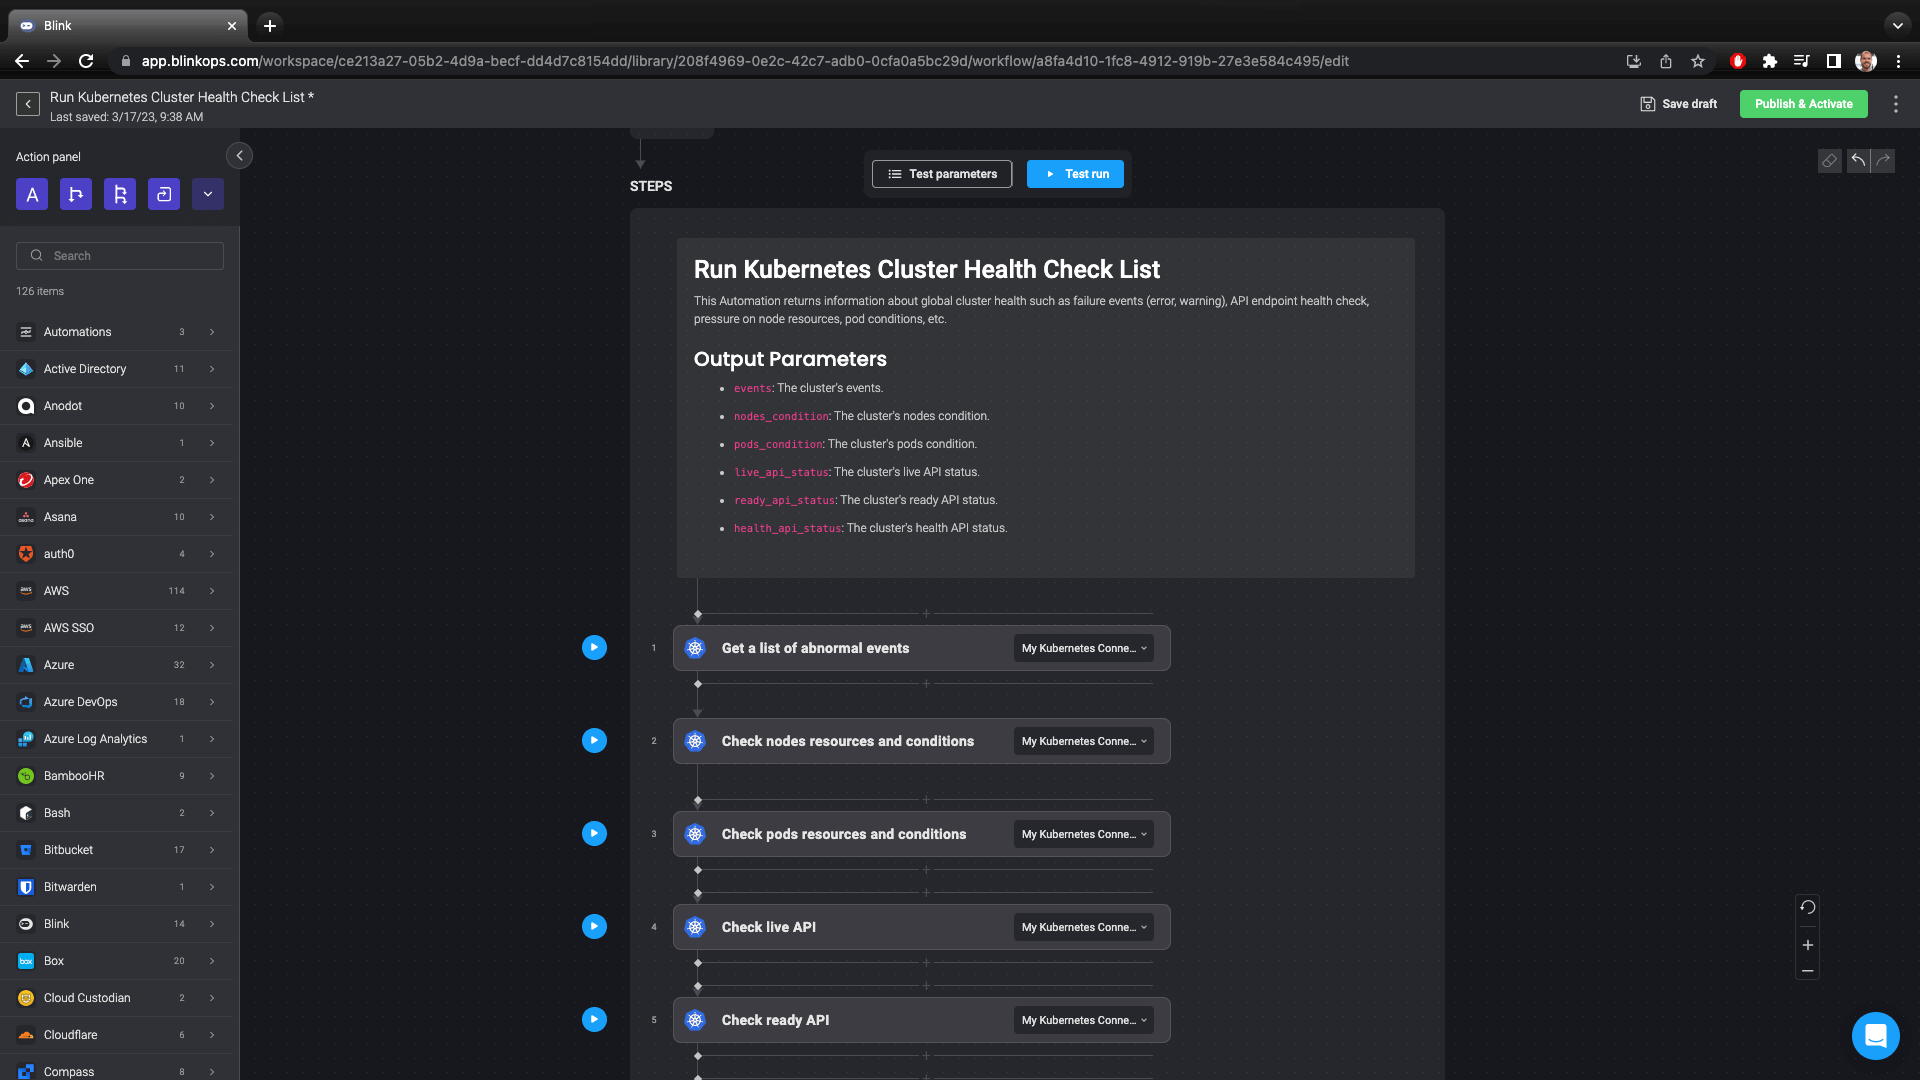Select the Action (A) tool in the Action panel
Screen dimensions: 1920x1080
(x=31, y=194)
